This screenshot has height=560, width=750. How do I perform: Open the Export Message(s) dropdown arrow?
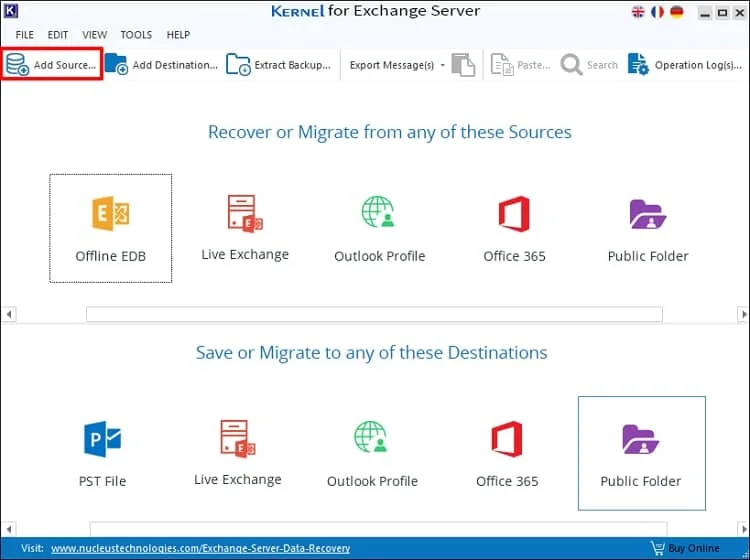[442, 65]
